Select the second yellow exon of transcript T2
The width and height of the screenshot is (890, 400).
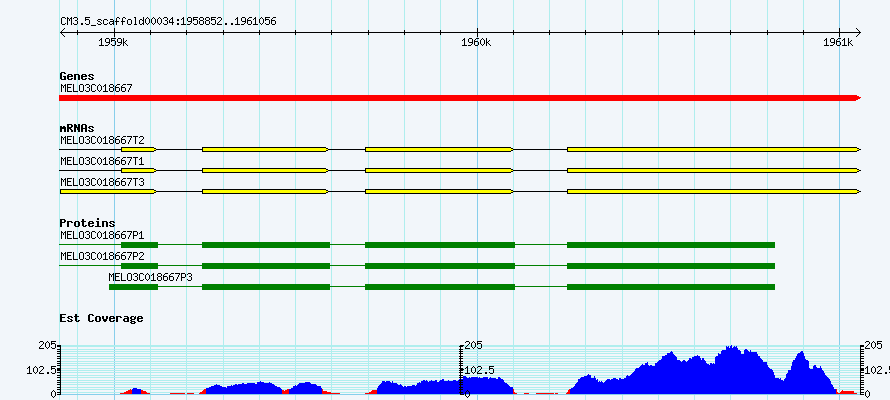[x=265, y=149]
